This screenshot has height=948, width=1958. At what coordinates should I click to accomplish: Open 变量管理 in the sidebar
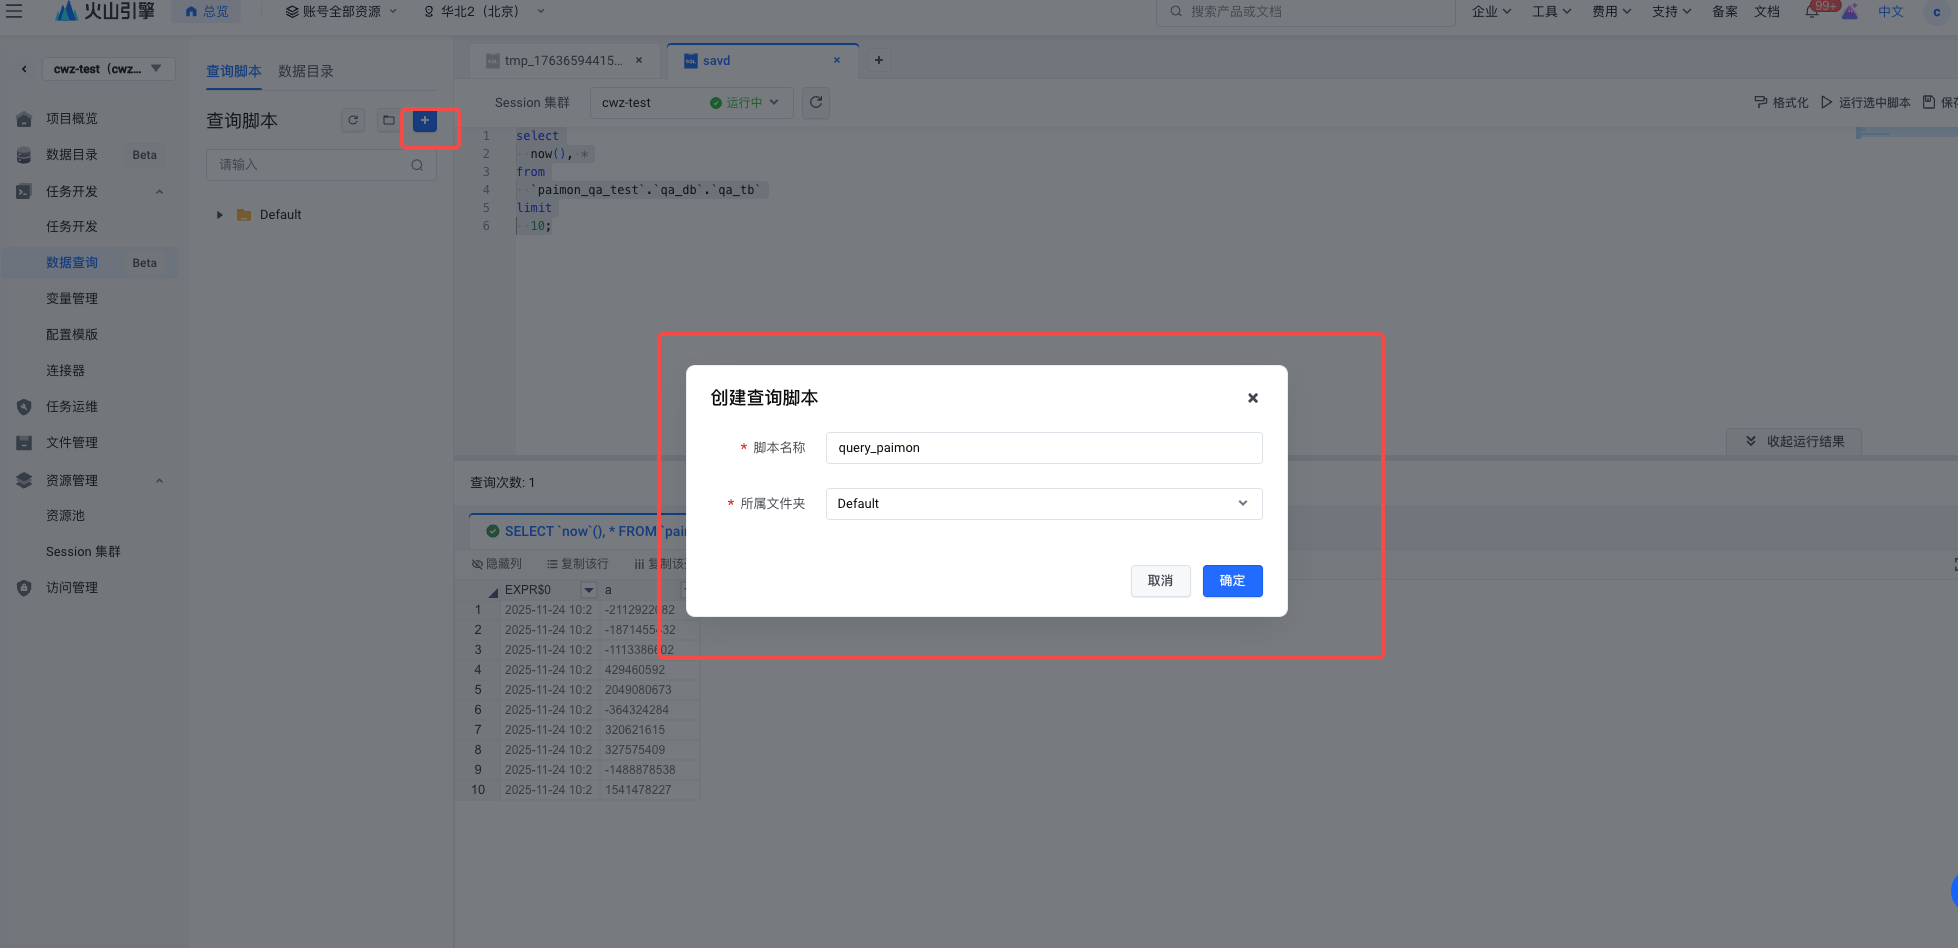click(x=72, y=299)
